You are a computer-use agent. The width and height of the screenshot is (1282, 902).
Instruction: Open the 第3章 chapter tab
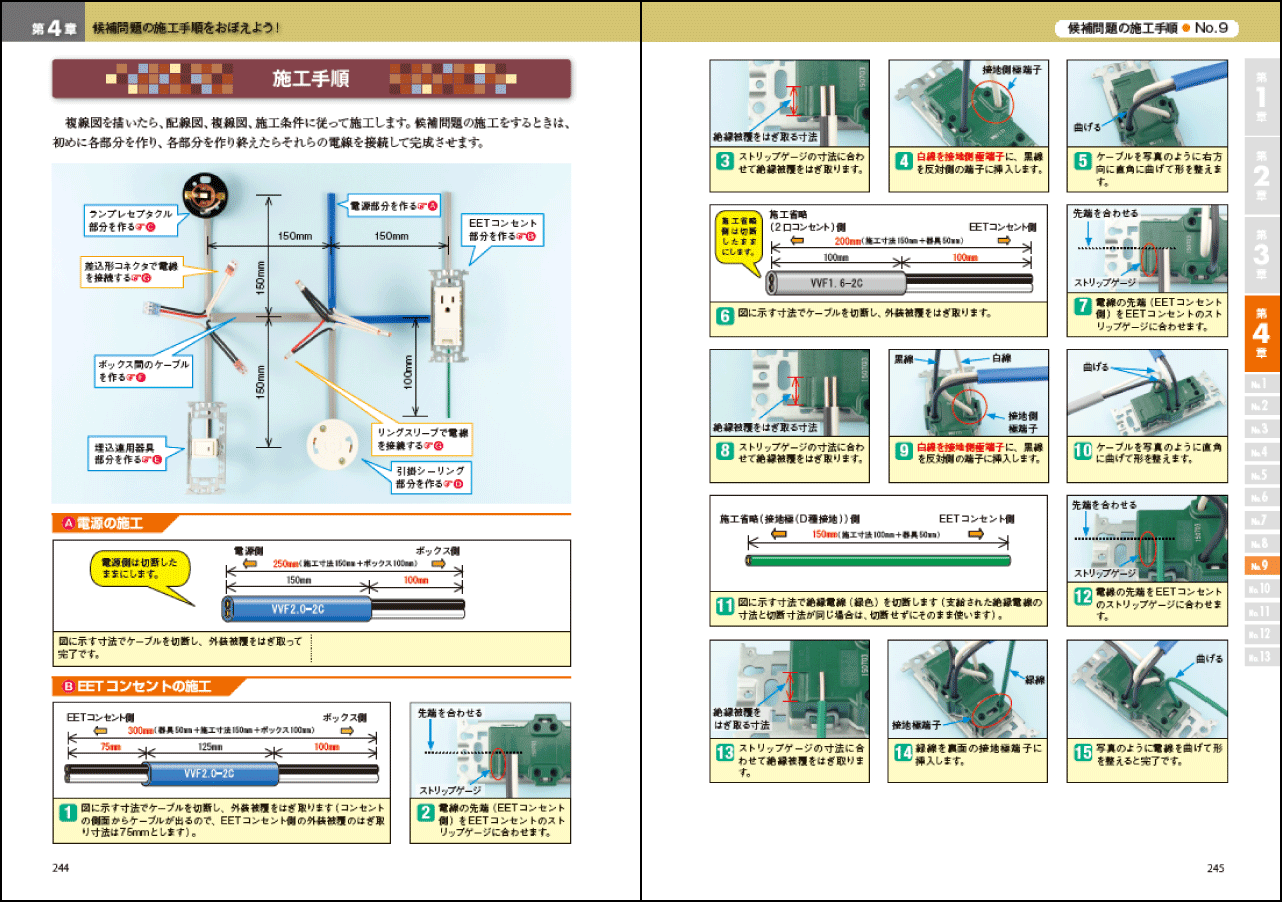1261,255
